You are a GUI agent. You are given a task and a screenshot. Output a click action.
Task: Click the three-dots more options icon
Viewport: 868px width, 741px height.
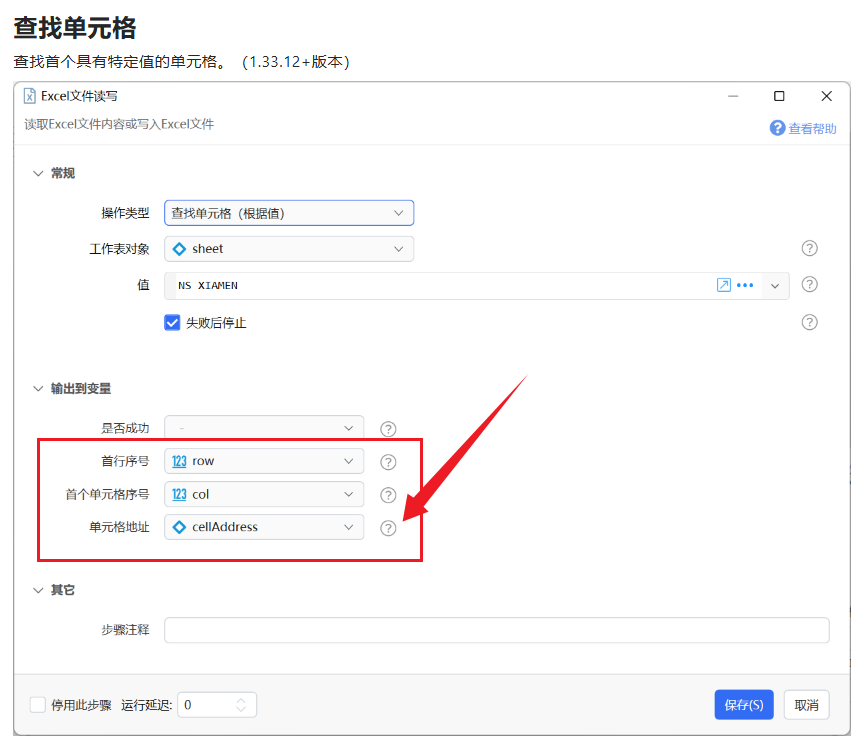coord(745,285)
